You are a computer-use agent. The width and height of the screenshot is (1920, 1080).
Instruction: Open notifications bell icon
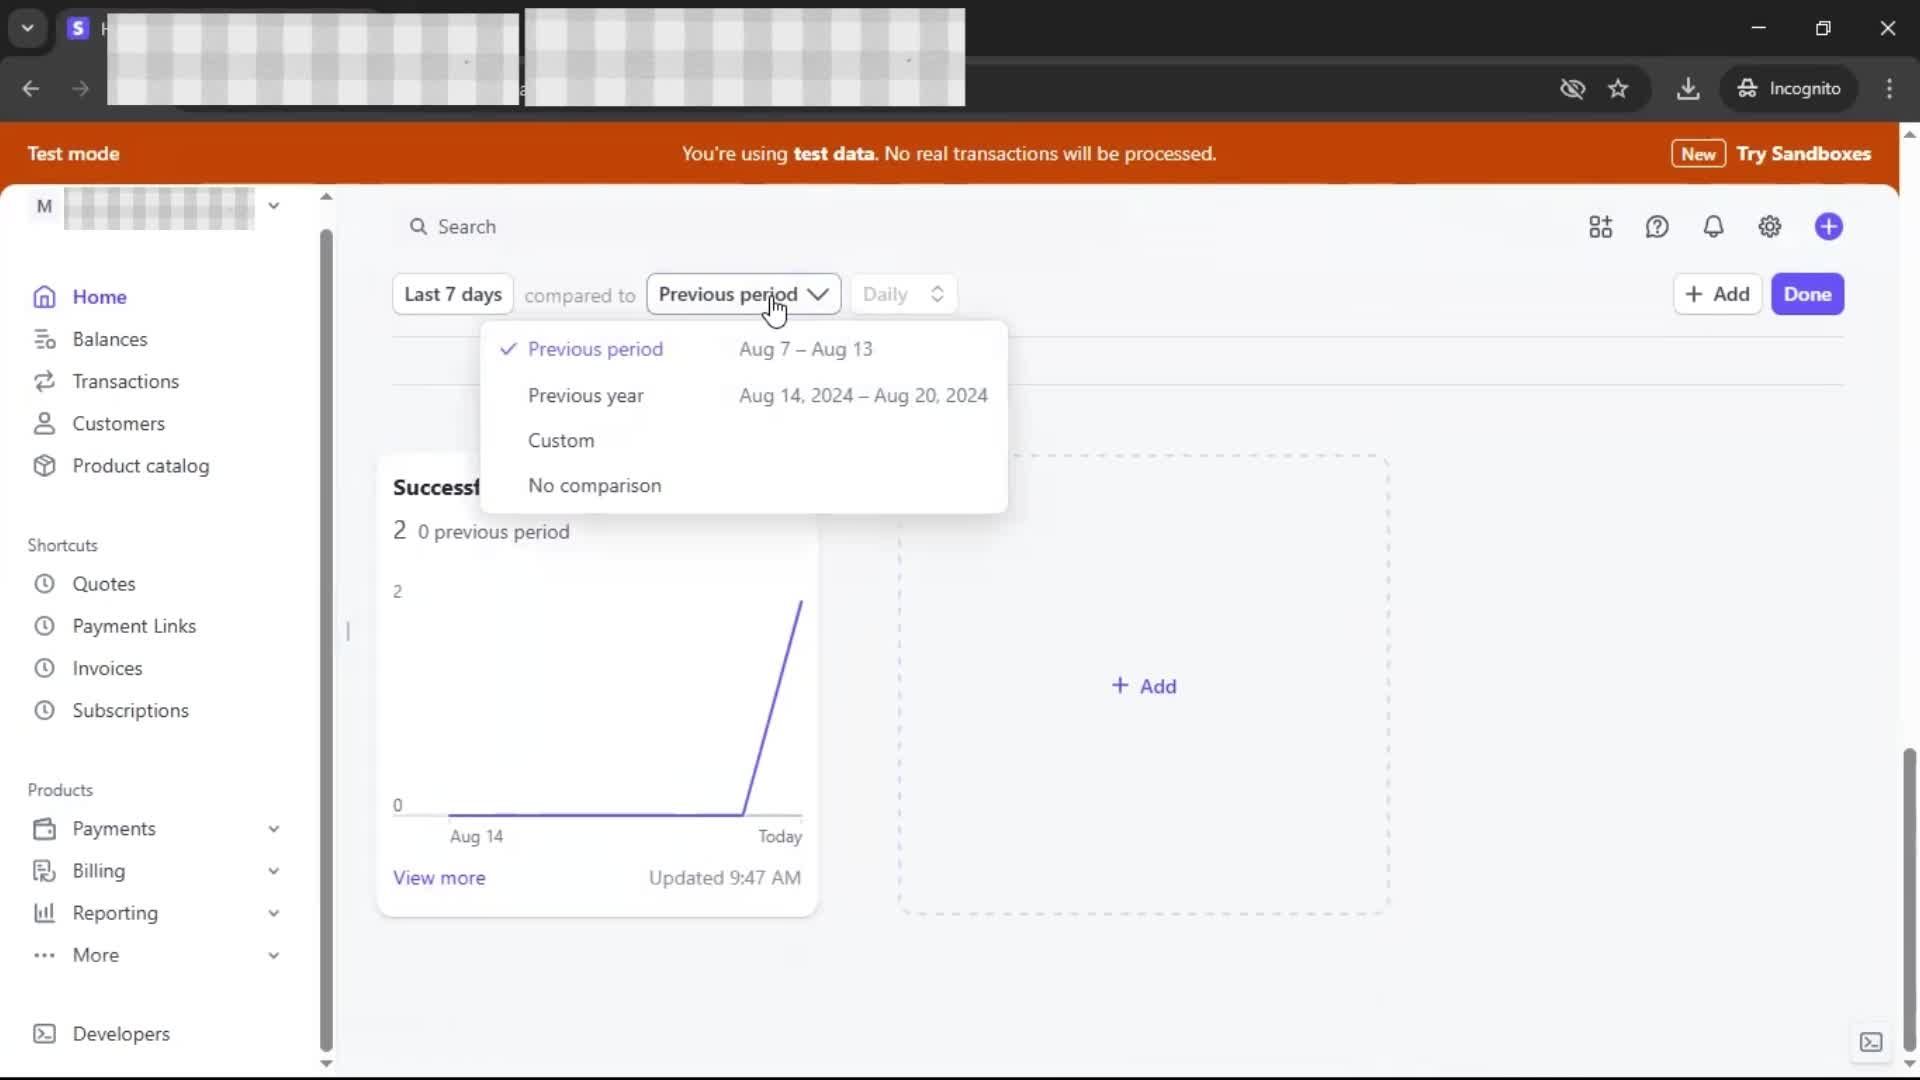pos(1713,227)
